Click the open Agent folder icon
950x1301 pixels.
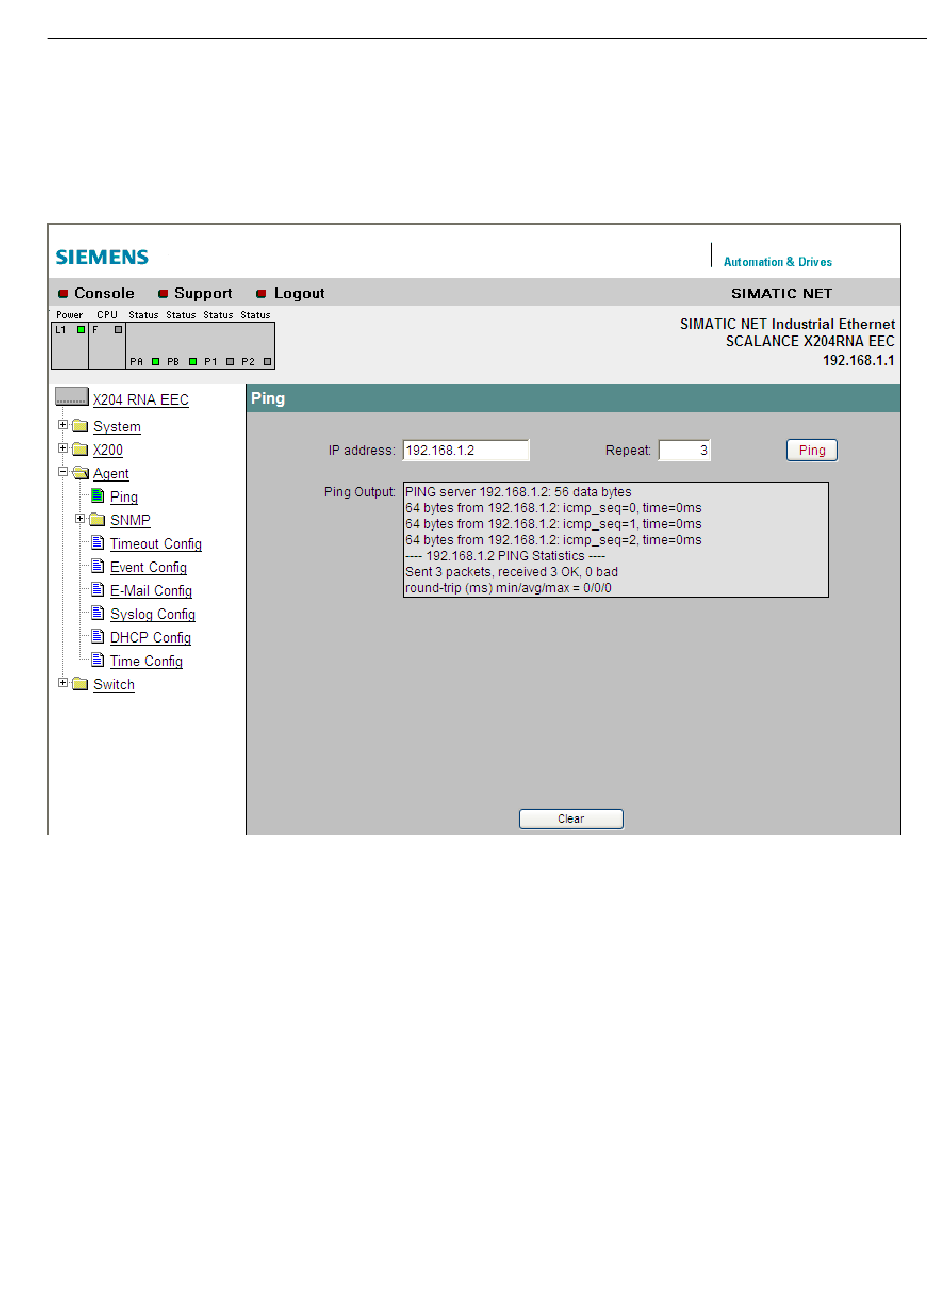[81, 473]
